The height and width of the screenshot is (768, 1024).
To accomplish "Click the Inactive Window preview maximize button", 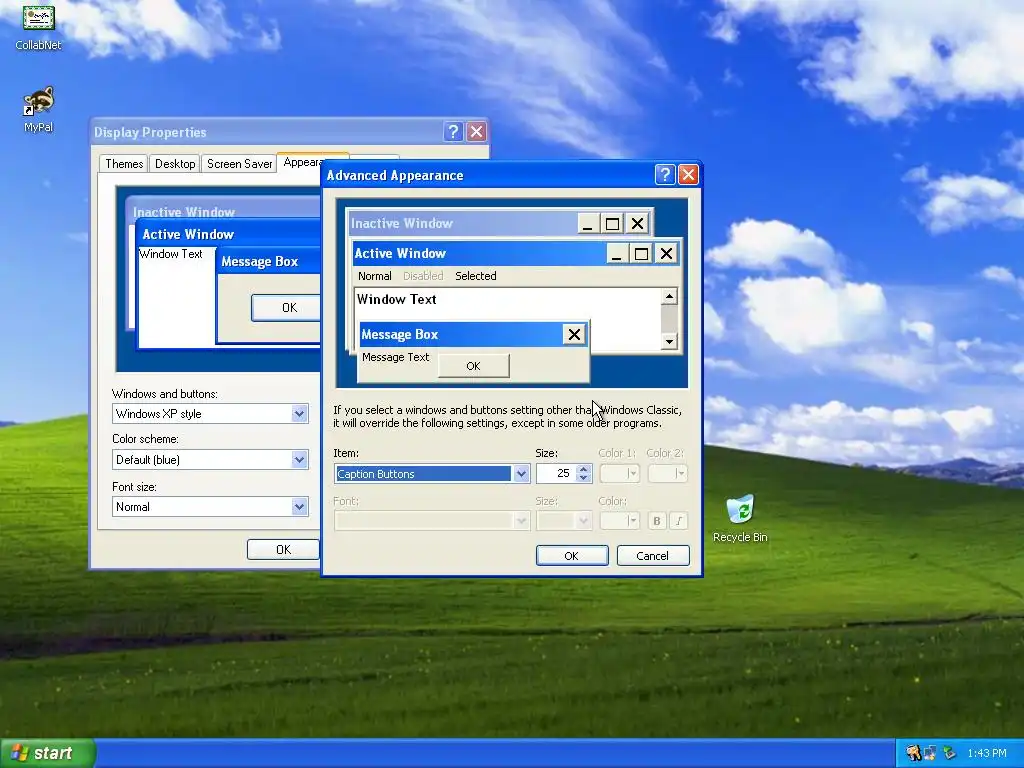I will pyautogui.click(x=612, y=224).
